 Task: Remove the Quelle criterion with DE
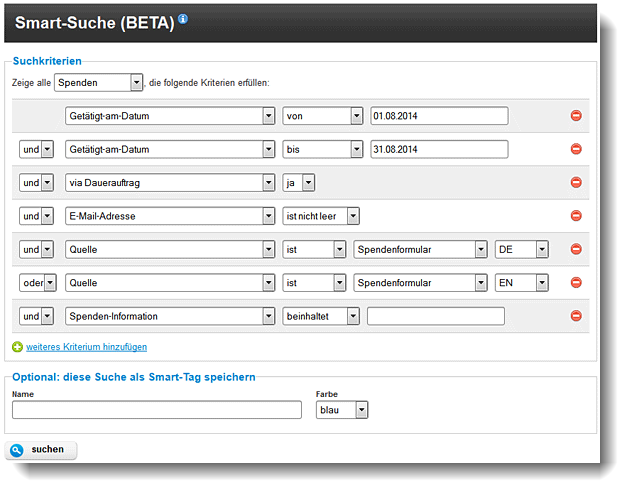pos(576,250)
